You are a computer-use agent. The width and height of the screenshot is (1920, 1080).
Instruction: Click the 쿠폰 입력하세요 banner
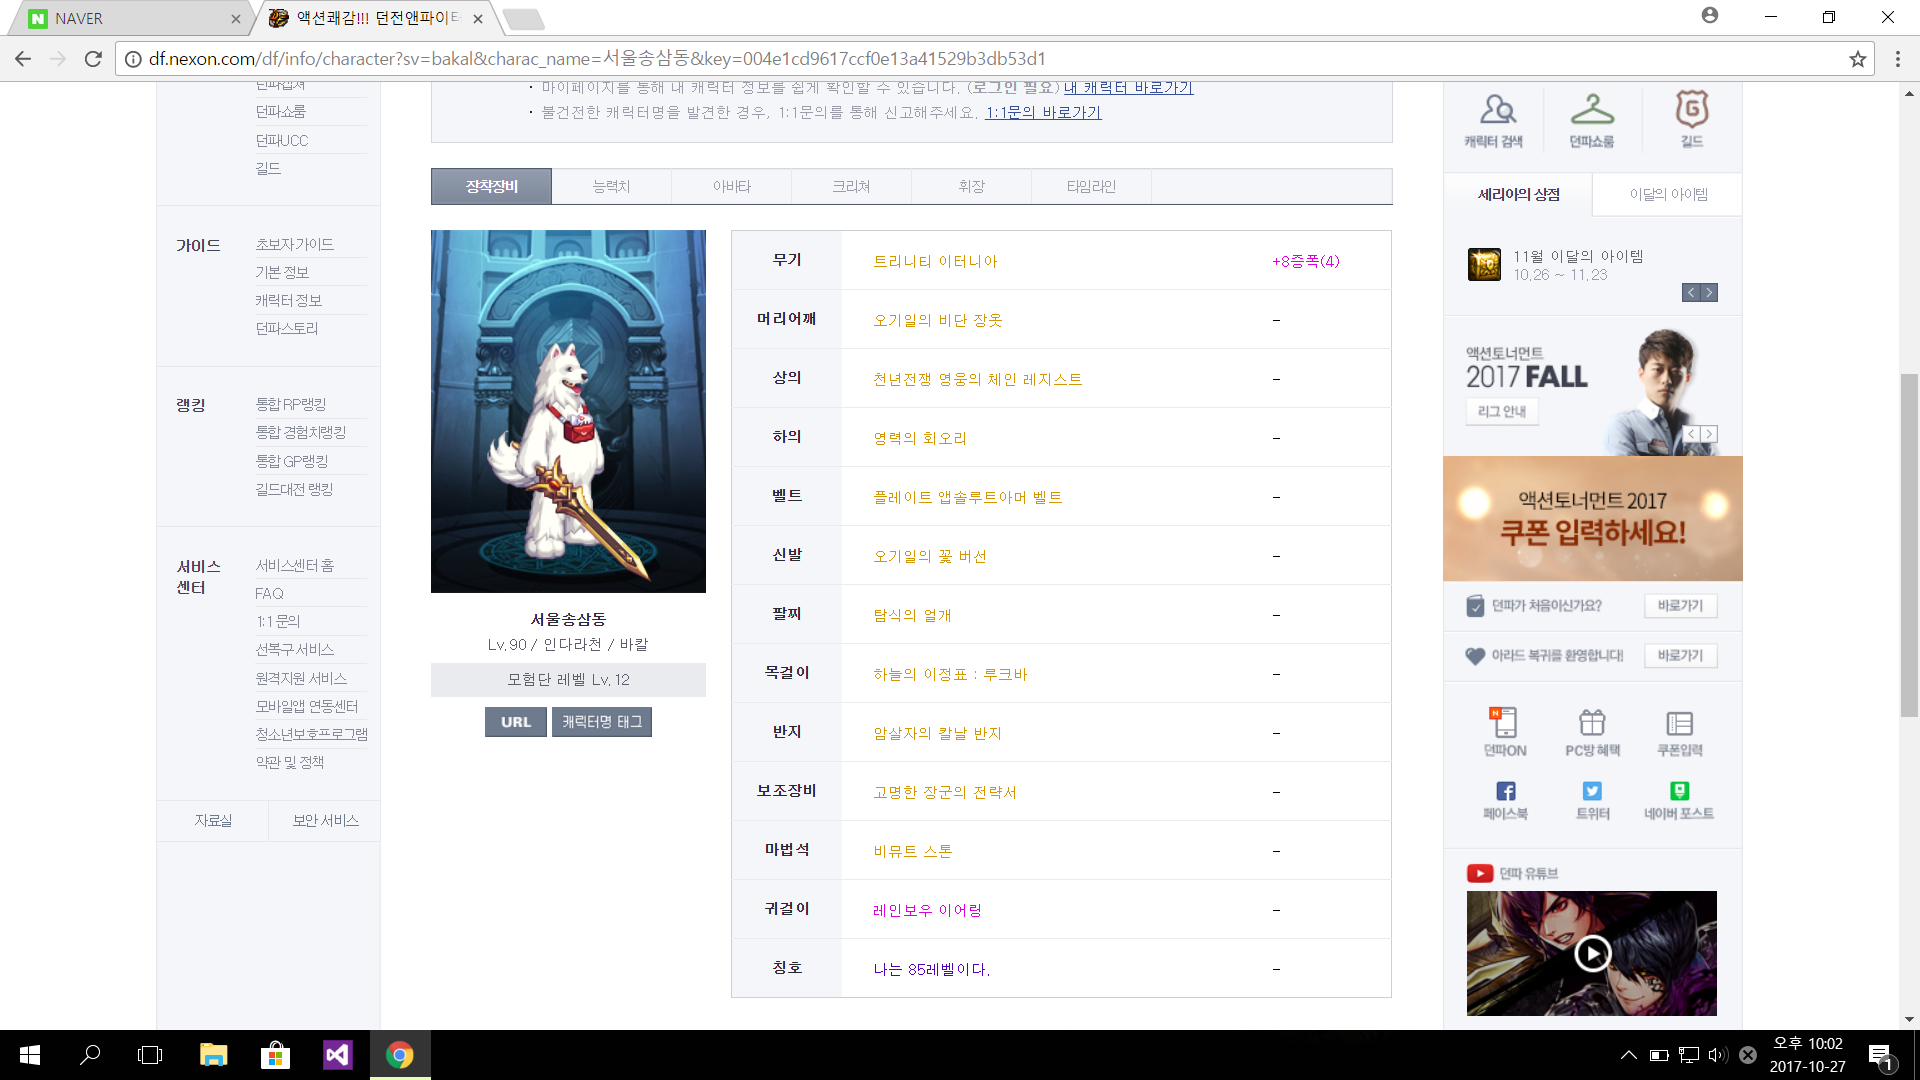coord(1592,518)
